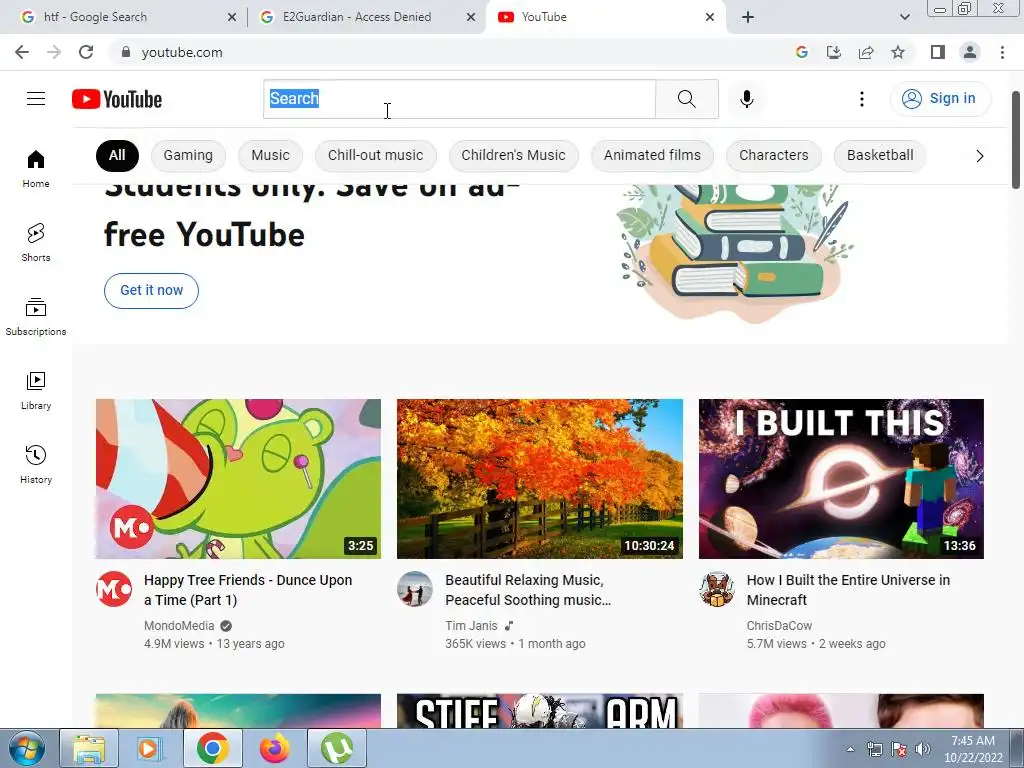The image size is (1024, 768).
Task: Open Tim Janis channel name link
Action: click(x=472, y=626)
